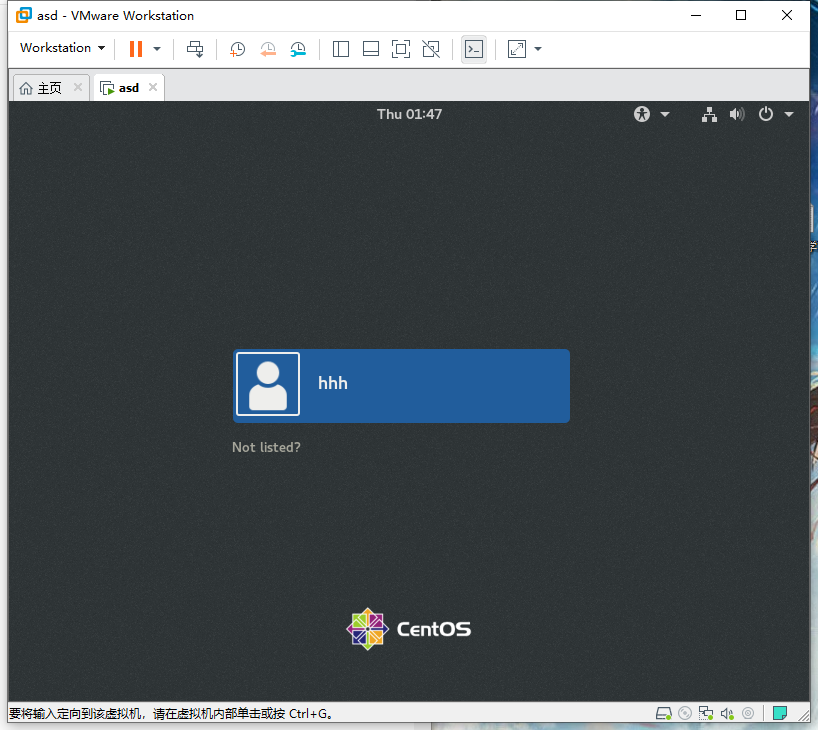Click the Not listed? link
The image size is (818, 730).
[x=266, y=447]
